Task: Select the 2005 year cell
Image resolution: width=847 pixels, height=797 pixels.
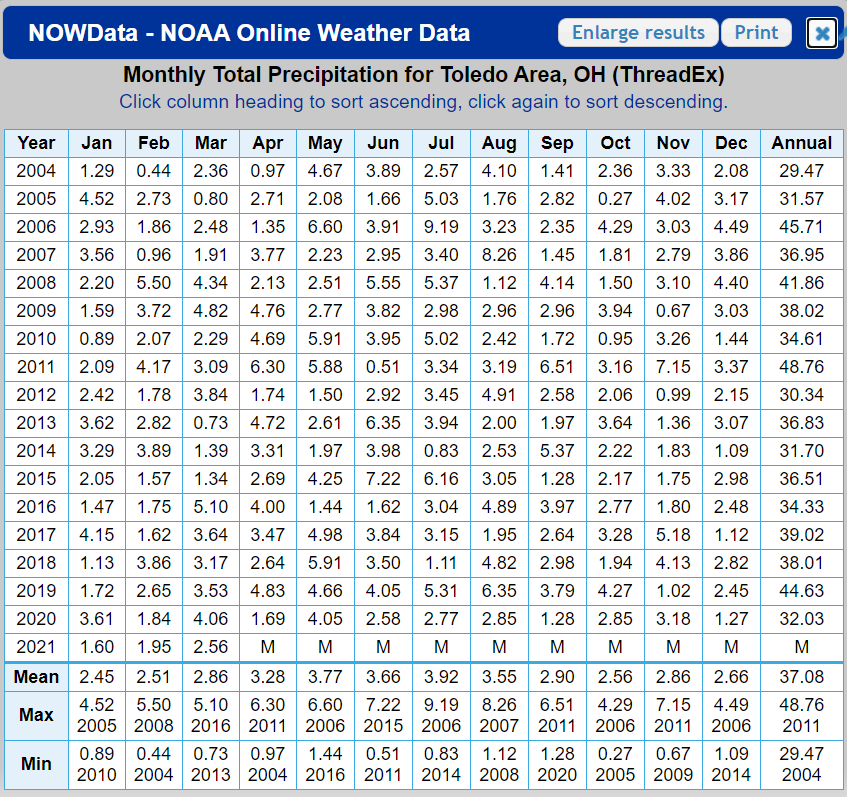Action: tap(36, 199)
